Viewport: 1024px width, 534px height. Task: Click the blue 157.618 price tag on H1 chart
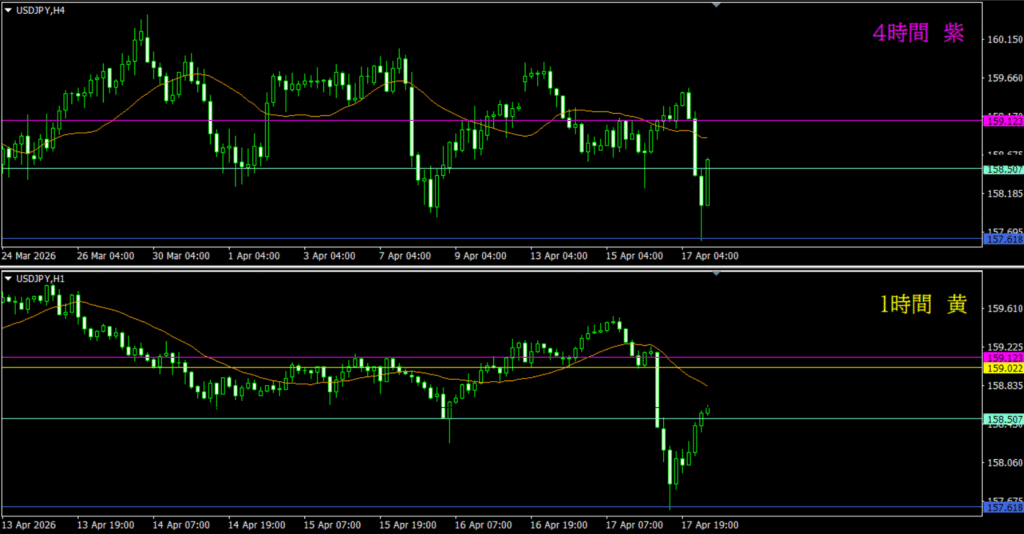[1003, 507]
